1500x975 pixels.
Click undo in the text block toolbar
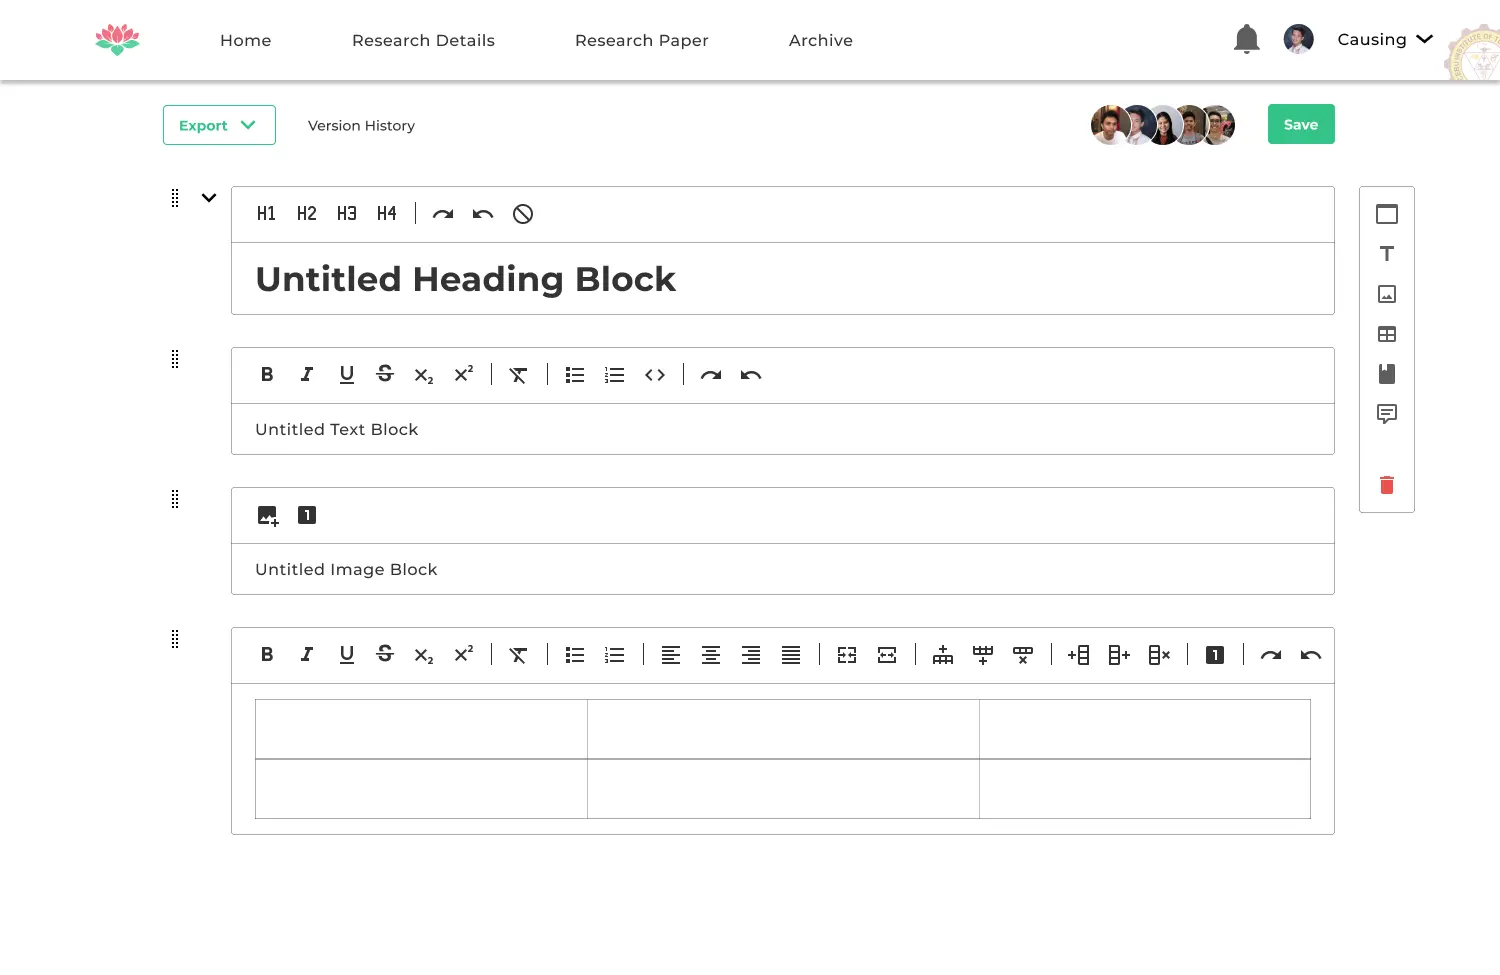click(751, 375)
